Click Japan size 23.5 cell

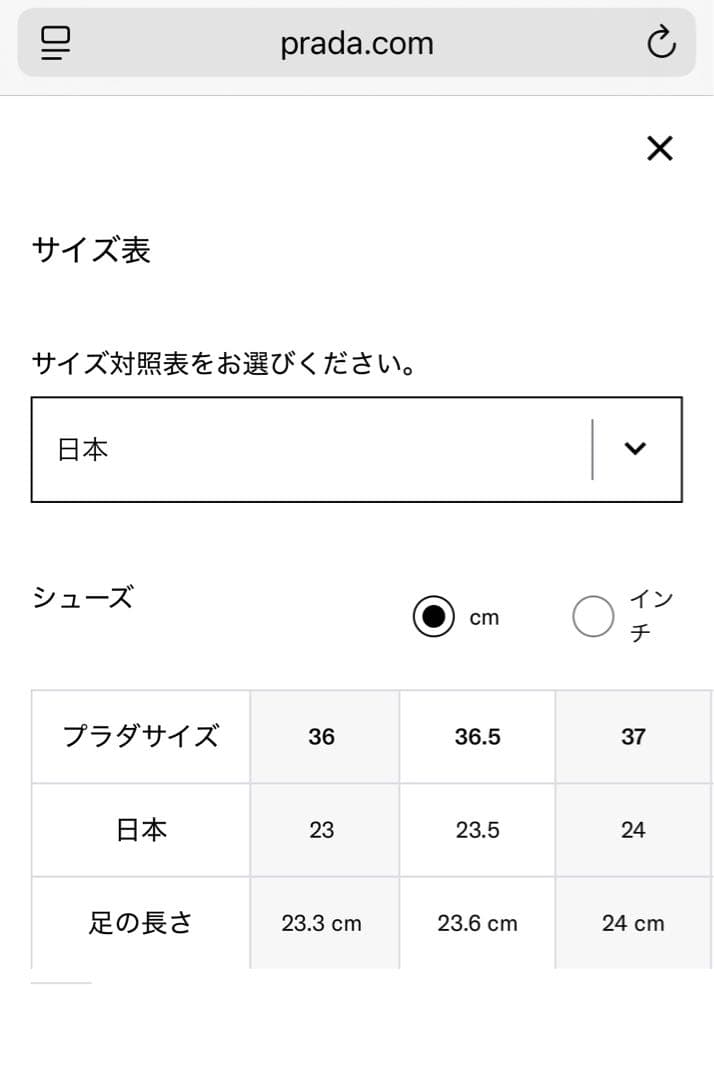pyautogui.click(x=477, y=830)
